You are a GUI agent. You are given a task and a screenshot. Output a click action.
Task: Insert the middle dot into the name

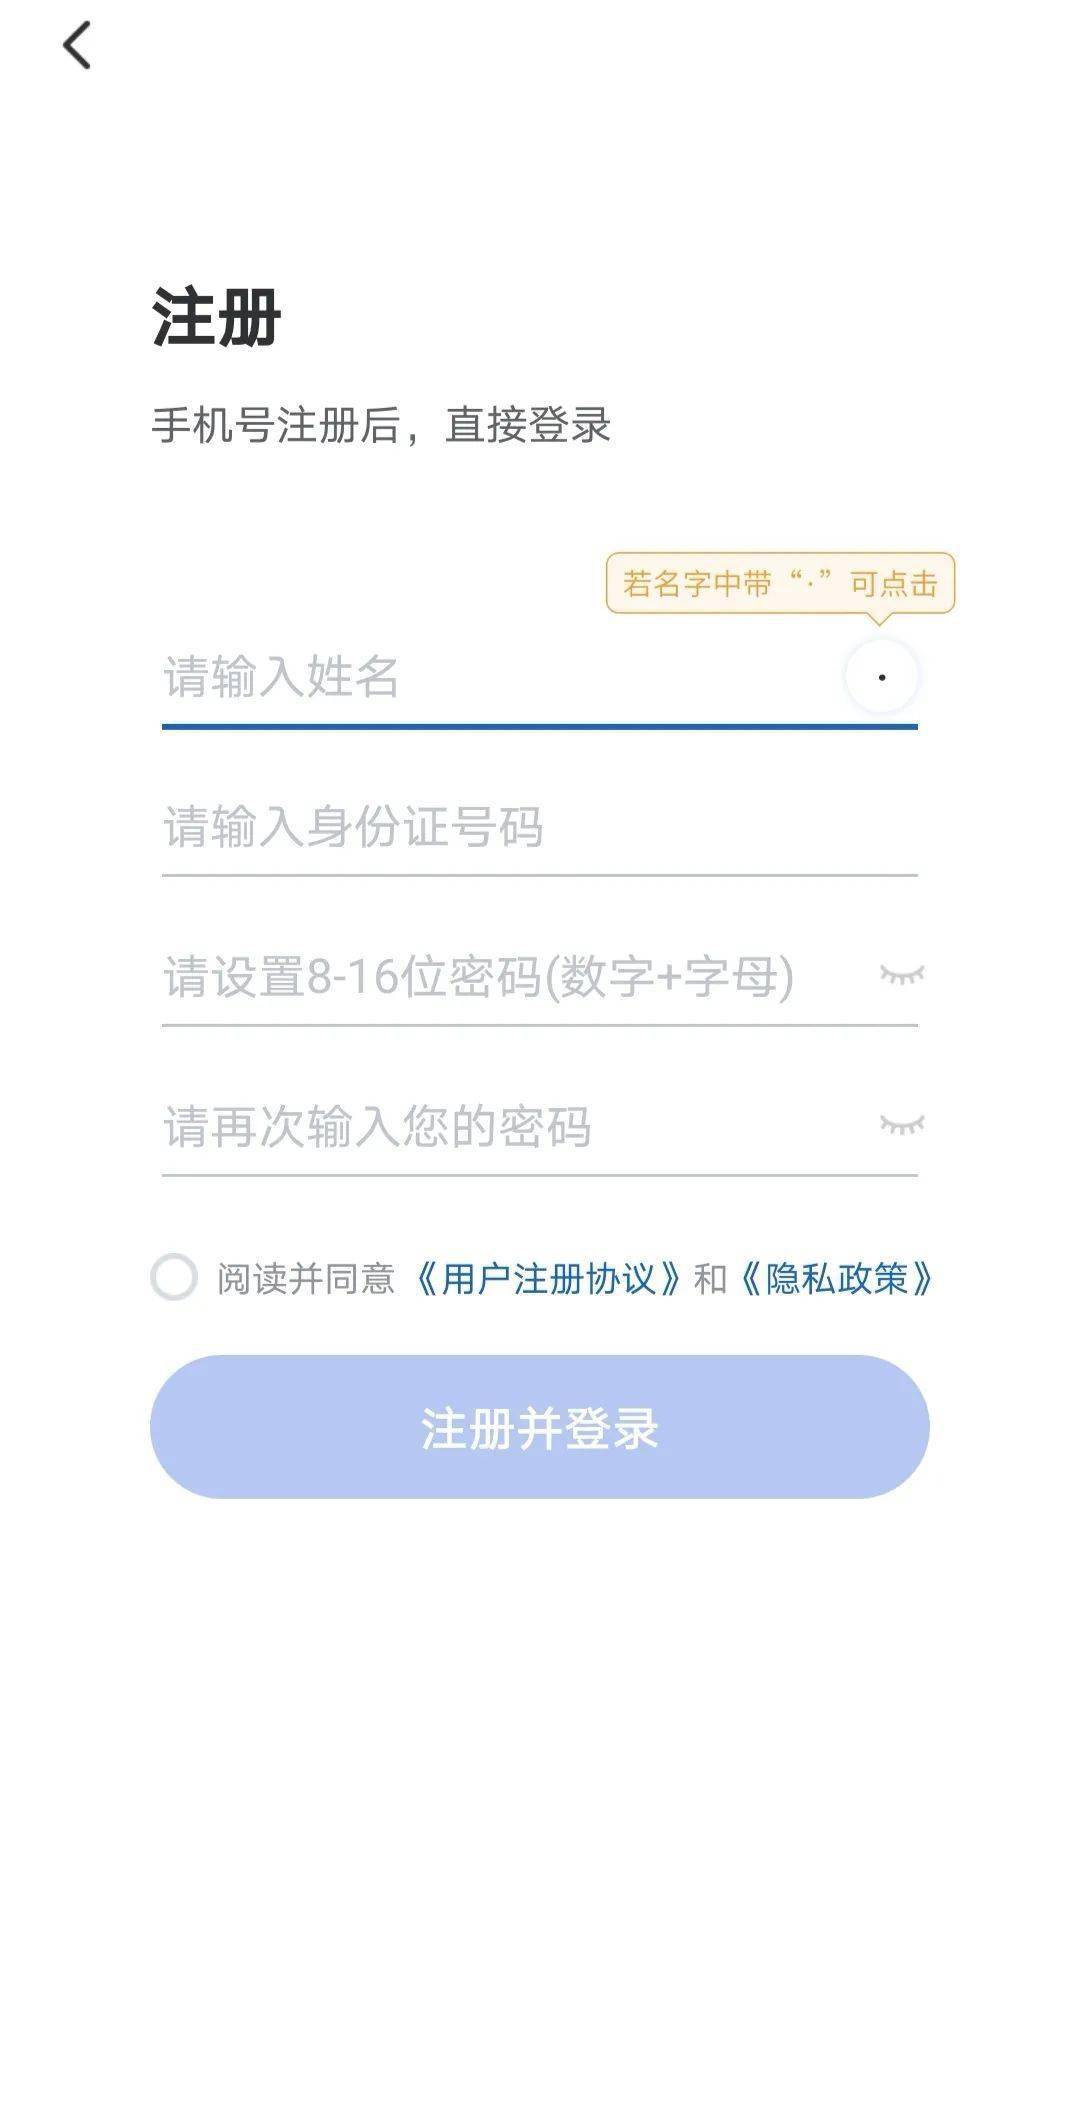click(x=881, y=677)
